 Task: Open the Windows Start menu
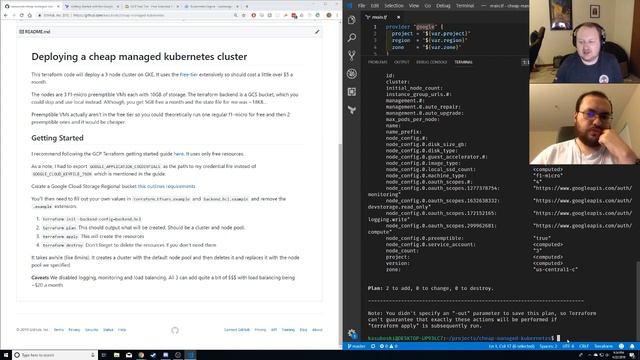(6, 355)
